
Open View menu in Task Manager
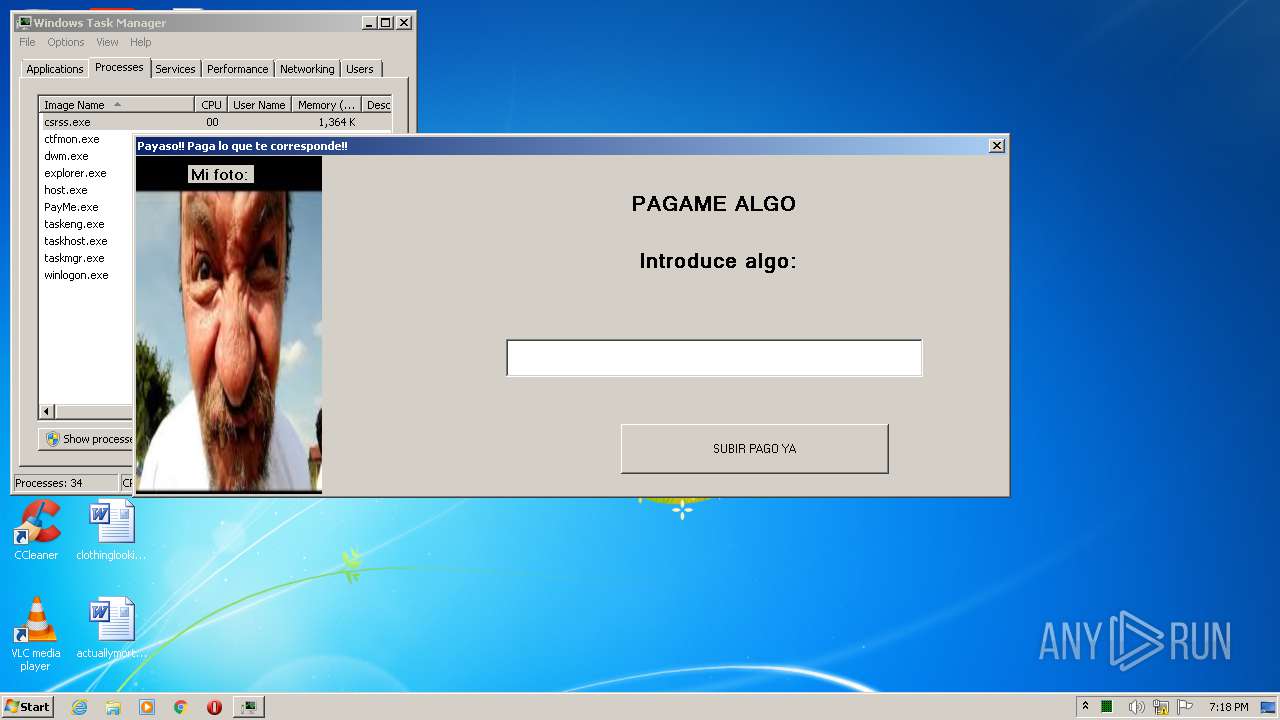[x=107, y=42]
